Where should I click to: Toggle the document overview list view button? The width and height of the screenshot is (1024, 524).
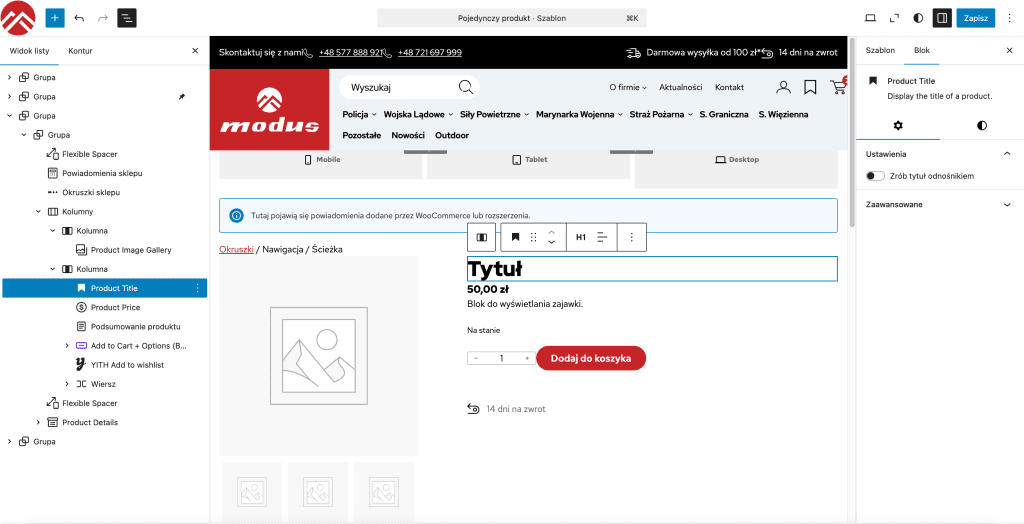[x=127, y=18]
